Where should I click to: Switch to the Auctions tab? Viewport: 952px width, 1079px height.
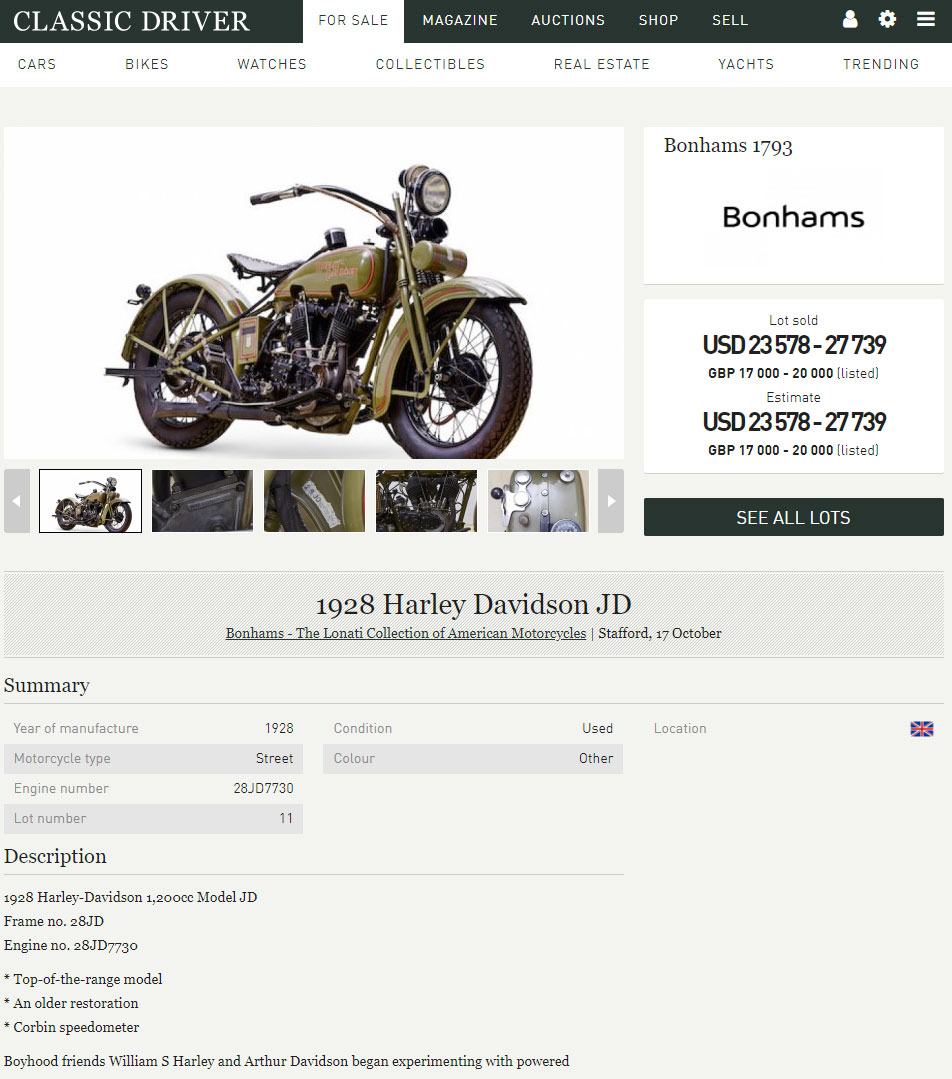coord(568,21)
